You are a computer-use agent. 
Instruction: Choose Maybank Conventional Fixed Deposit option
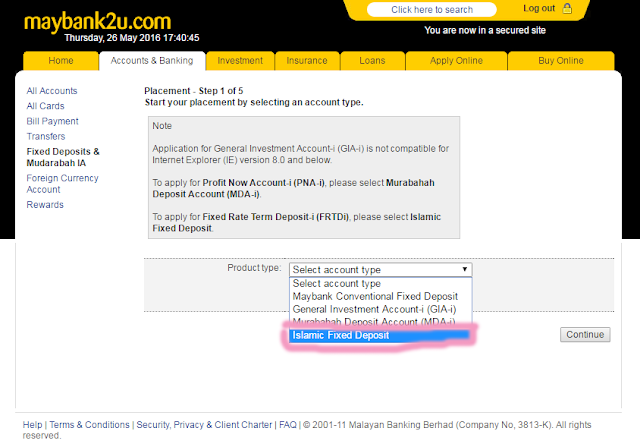[x=380, y=296]
